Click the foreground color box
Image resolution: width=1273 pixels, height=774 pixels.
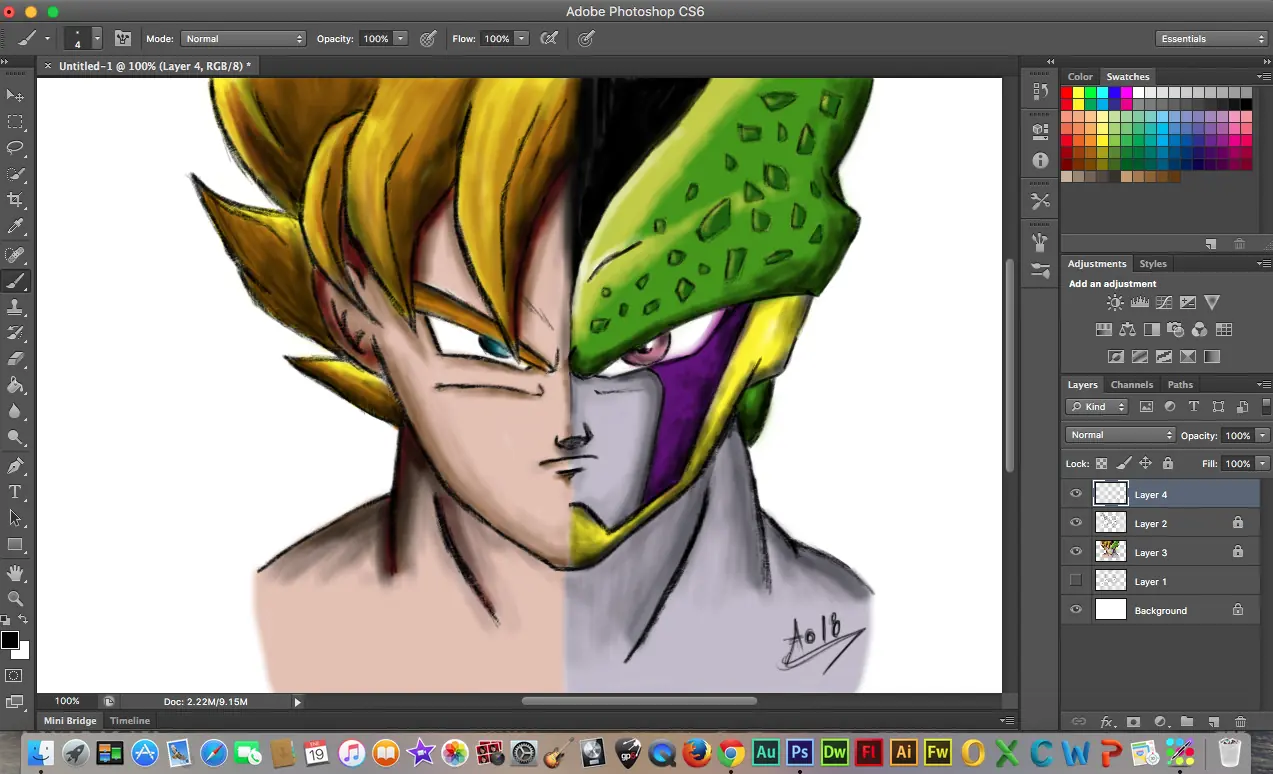click(10, 641)
